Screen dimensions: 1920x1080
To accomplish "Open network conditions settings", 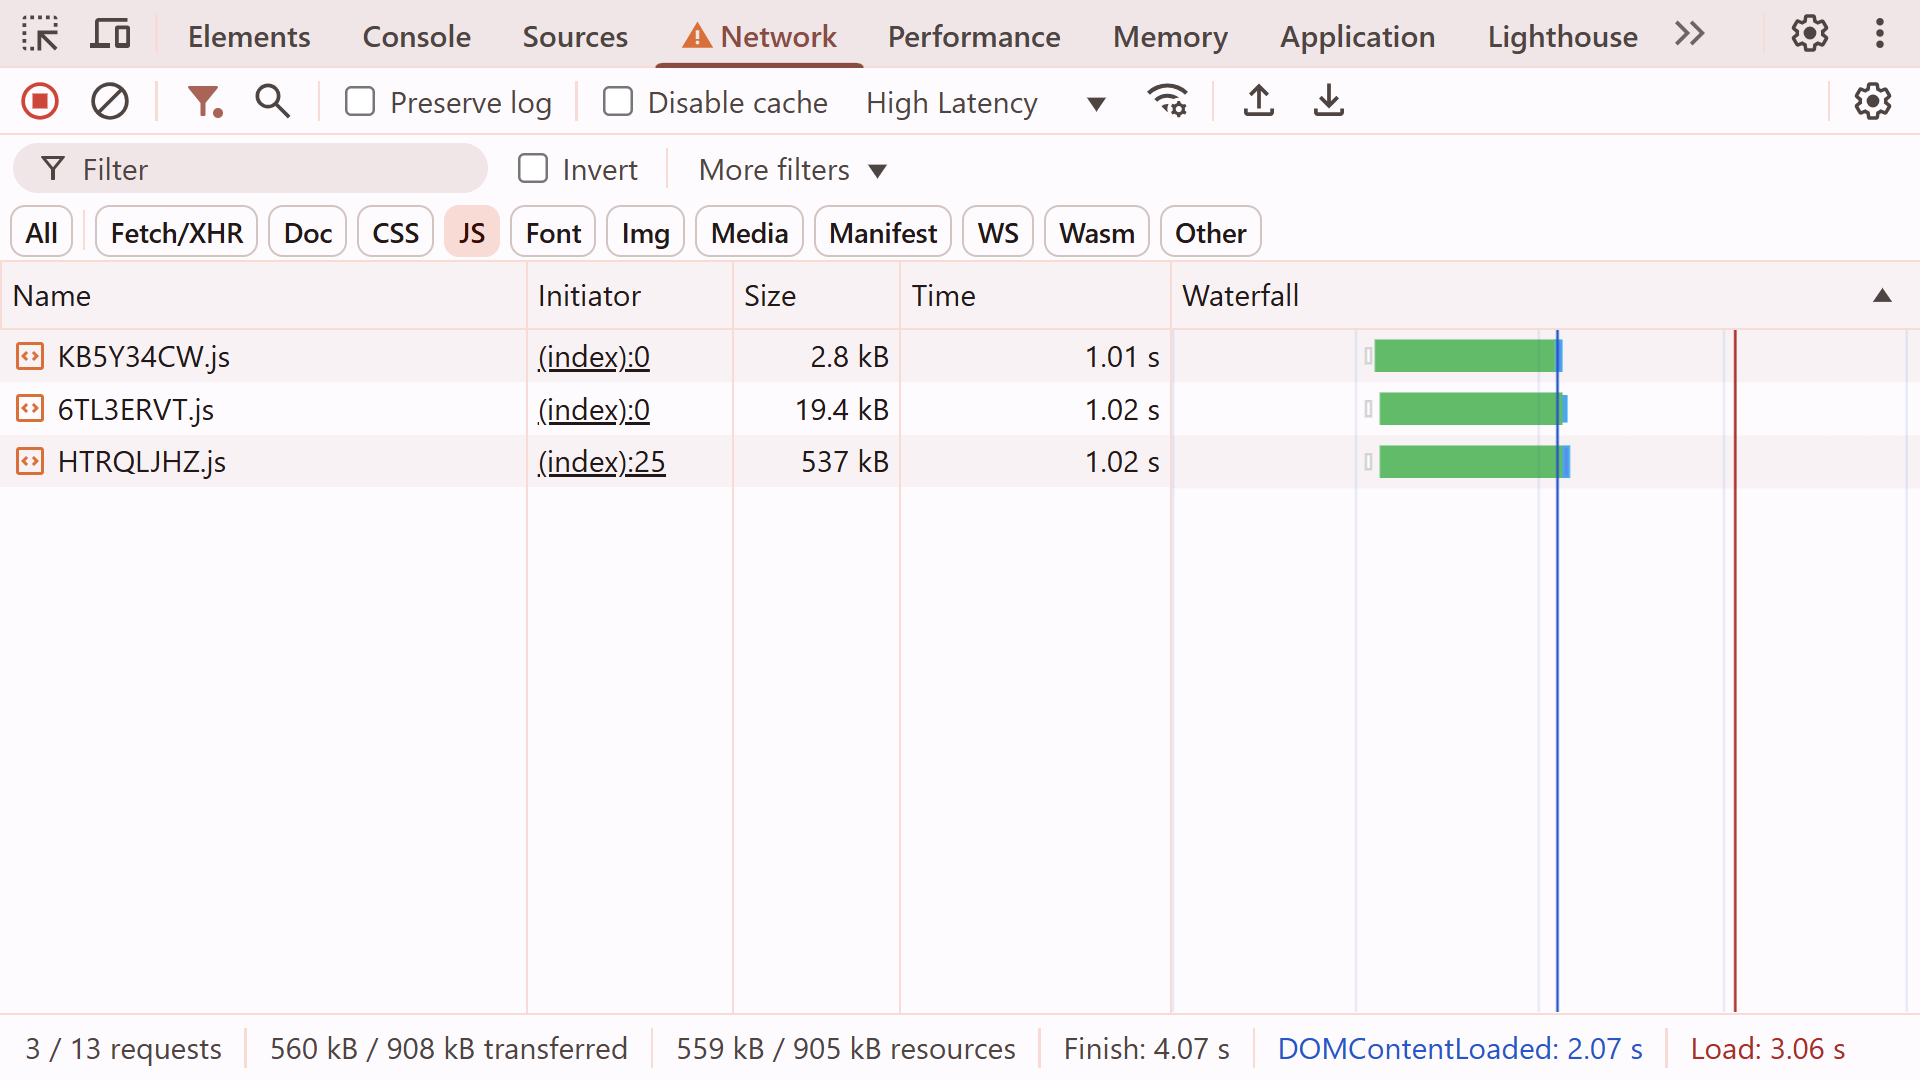I will click(1167, 101).
